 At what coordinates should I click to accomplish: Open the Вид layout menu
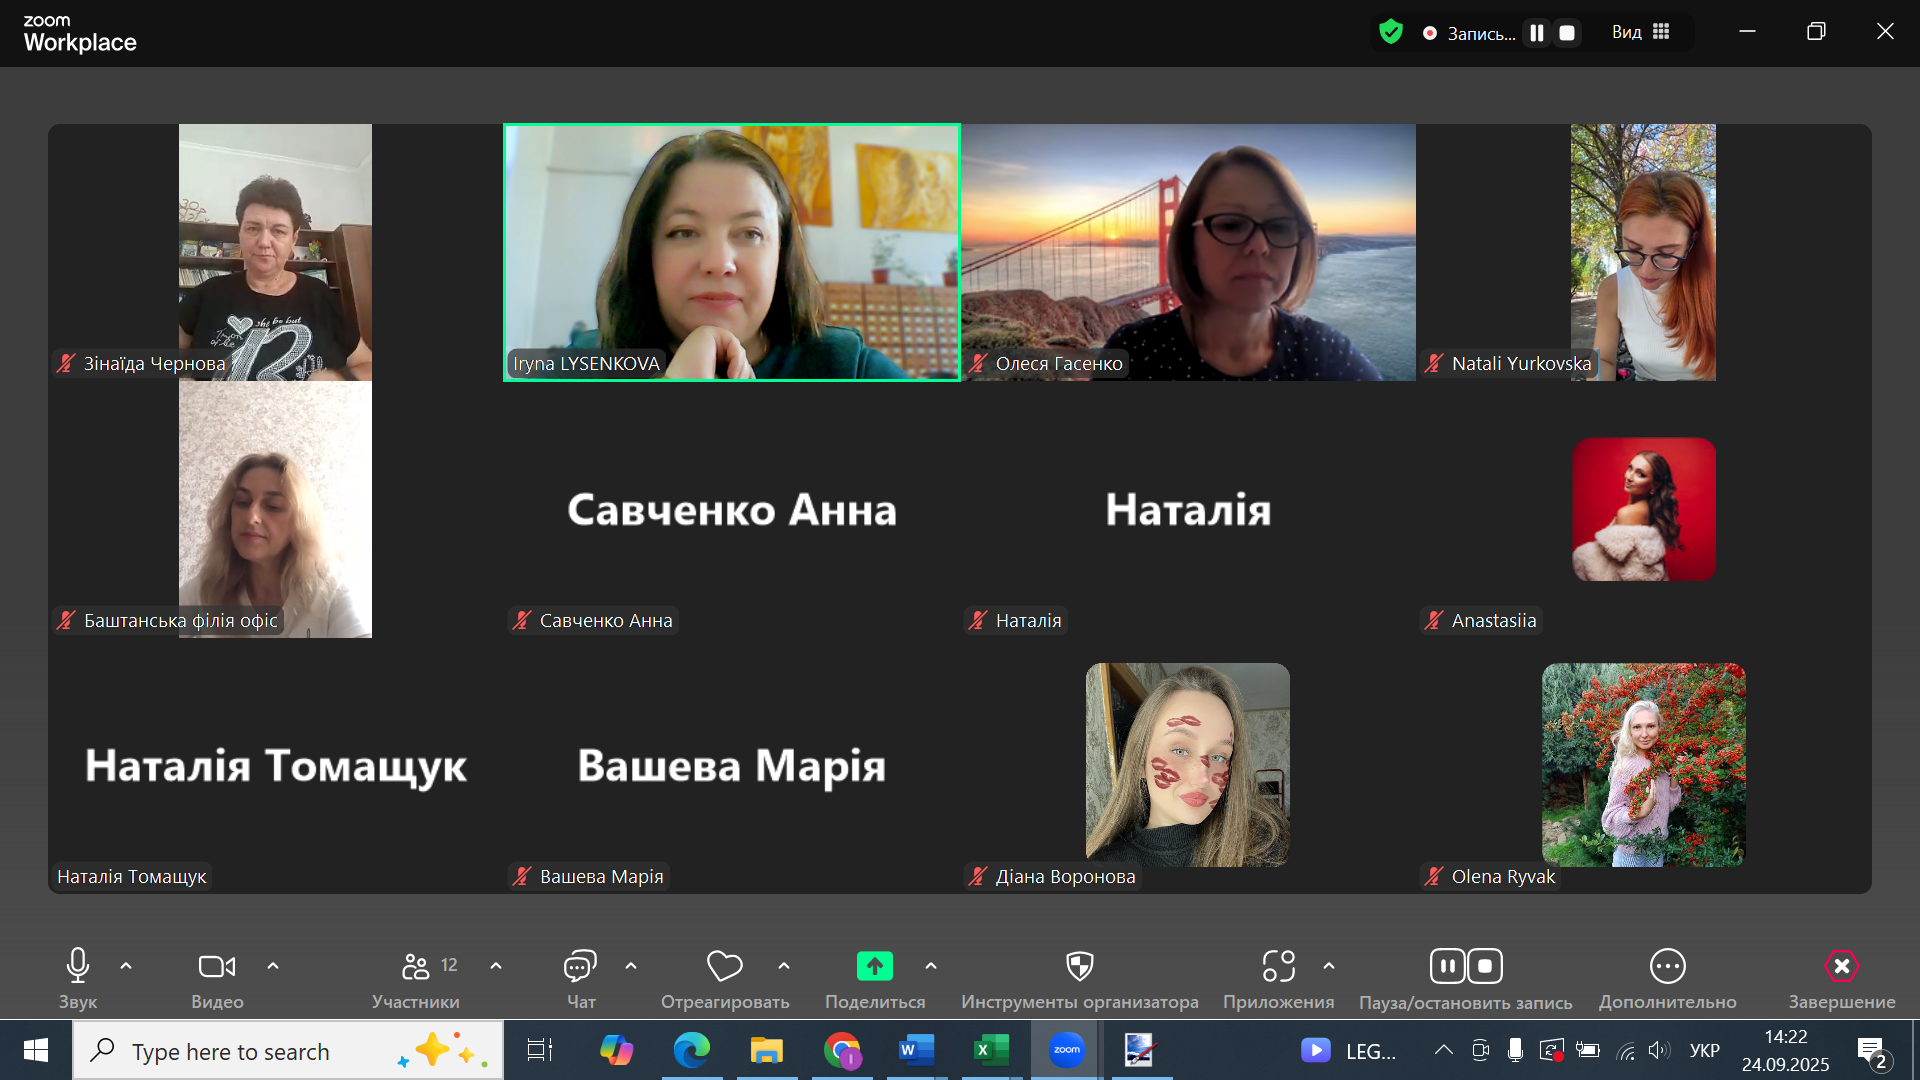tap(1640, 32)
